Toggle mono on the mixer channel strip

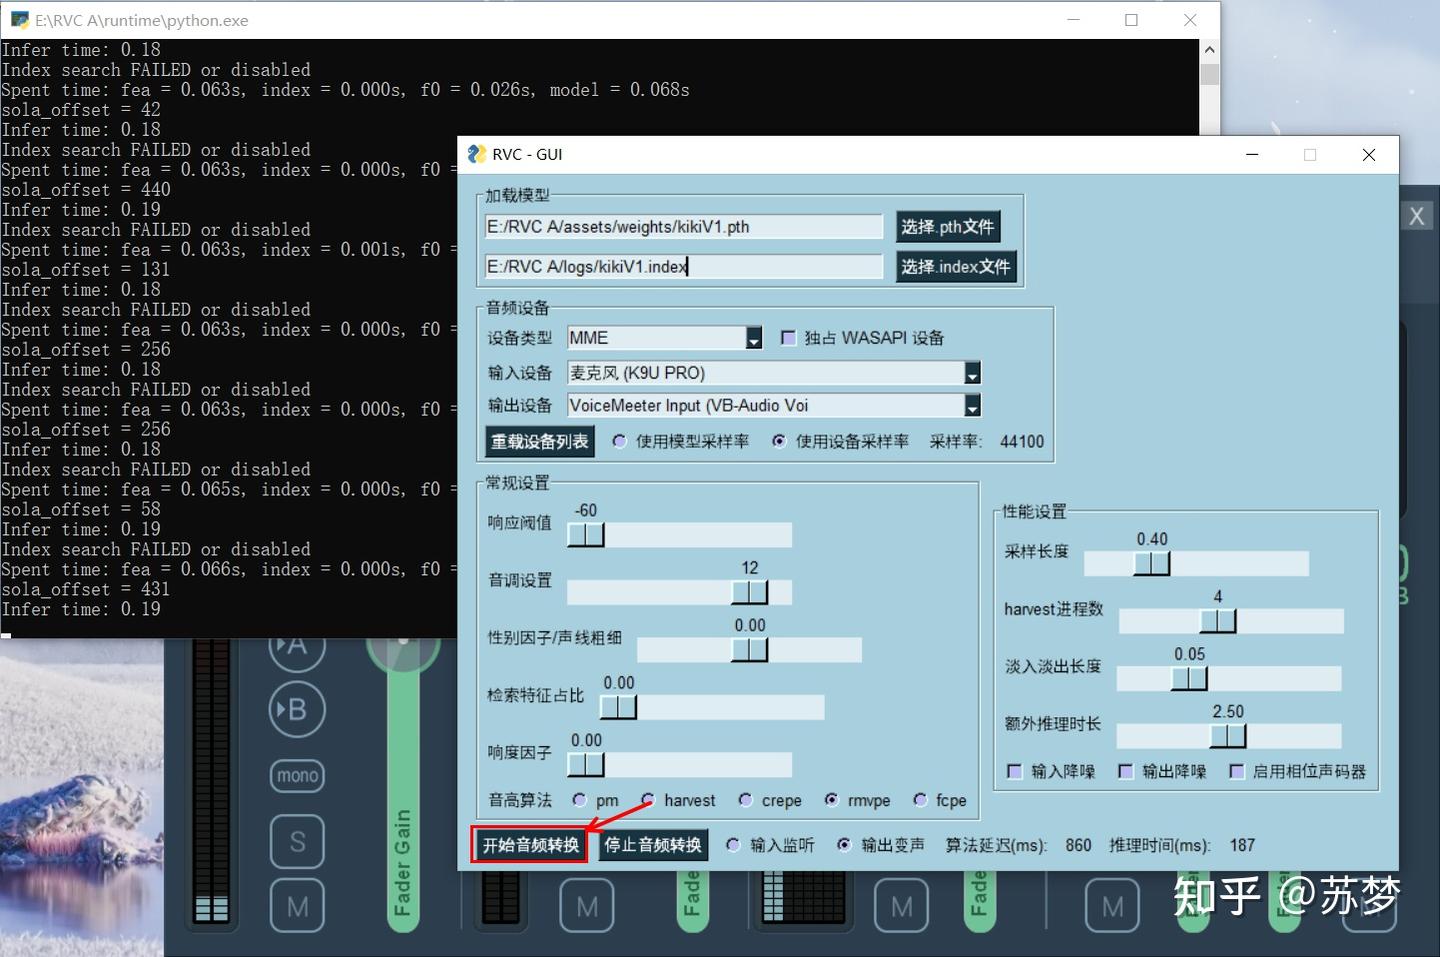[296, 775]
